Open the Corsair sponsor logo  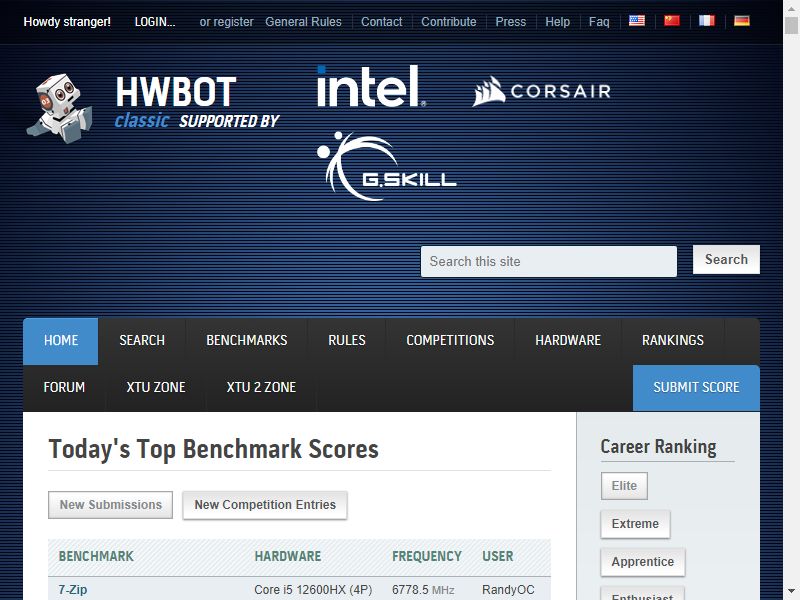(541, 91)
